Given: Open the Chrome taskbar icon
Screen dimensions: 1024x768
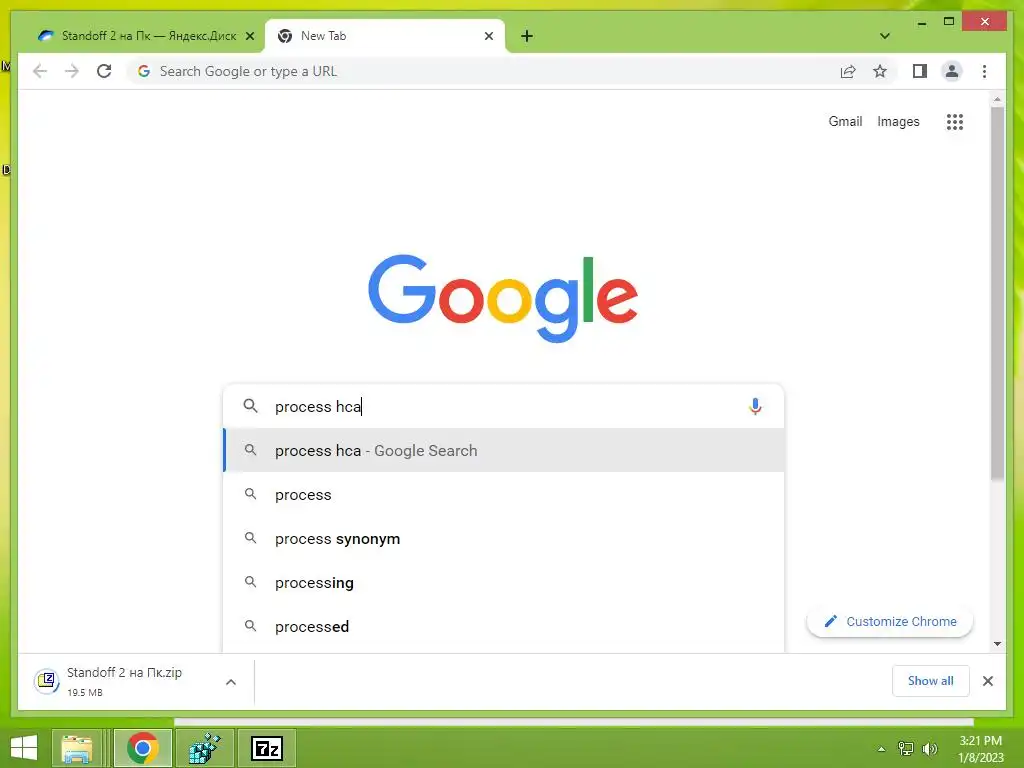Looking at the screenshot, I should pos(142,748).
